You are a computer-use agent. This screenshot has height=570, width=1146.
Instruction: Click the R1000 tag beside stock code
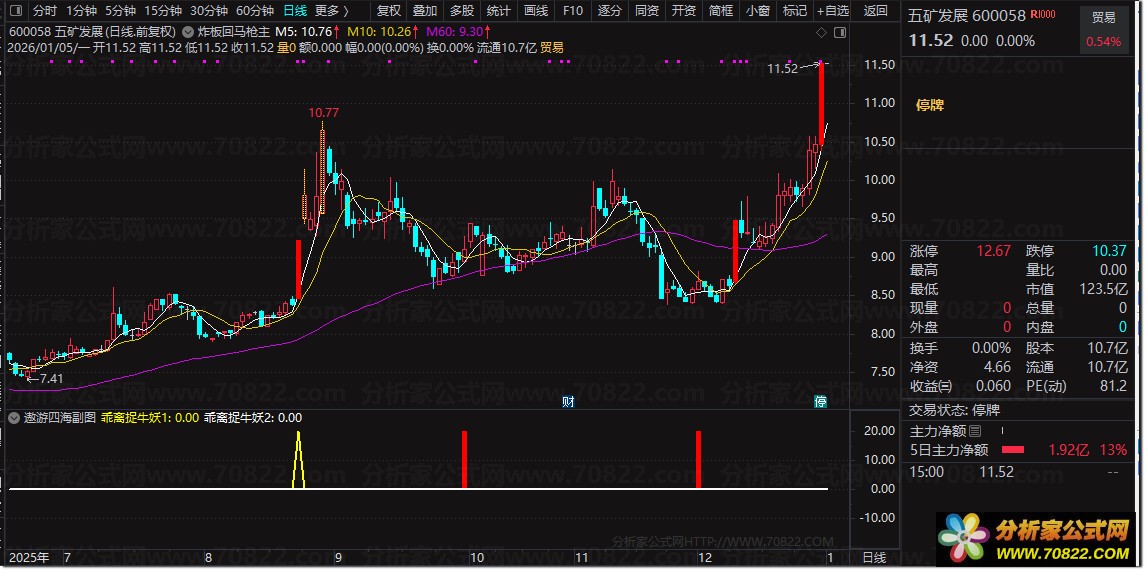(x=1043, y=15)
